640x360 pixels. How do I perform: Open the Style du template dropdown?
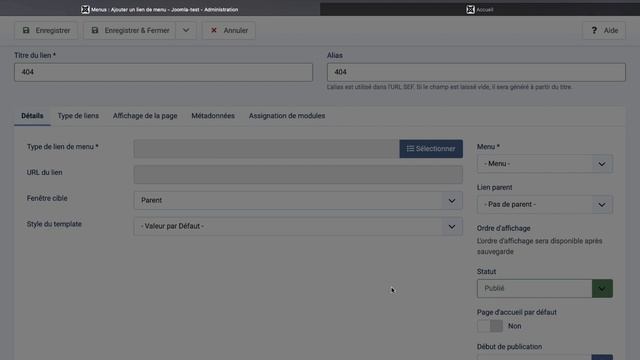pyautogui.click(x=298, y=226)
